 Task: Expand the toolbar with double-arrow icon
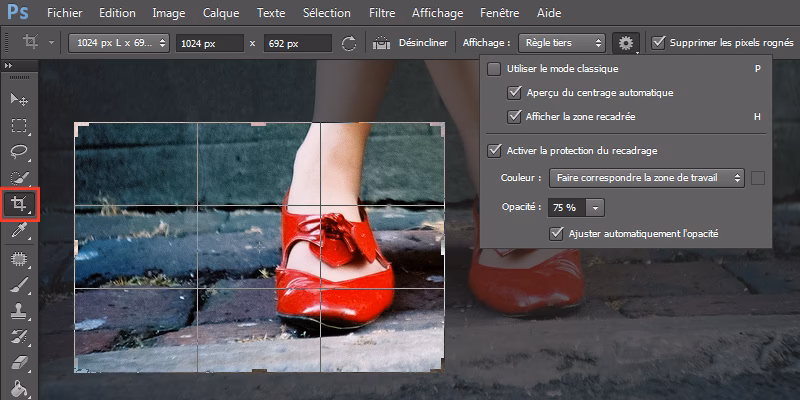[x=8, y=66]
